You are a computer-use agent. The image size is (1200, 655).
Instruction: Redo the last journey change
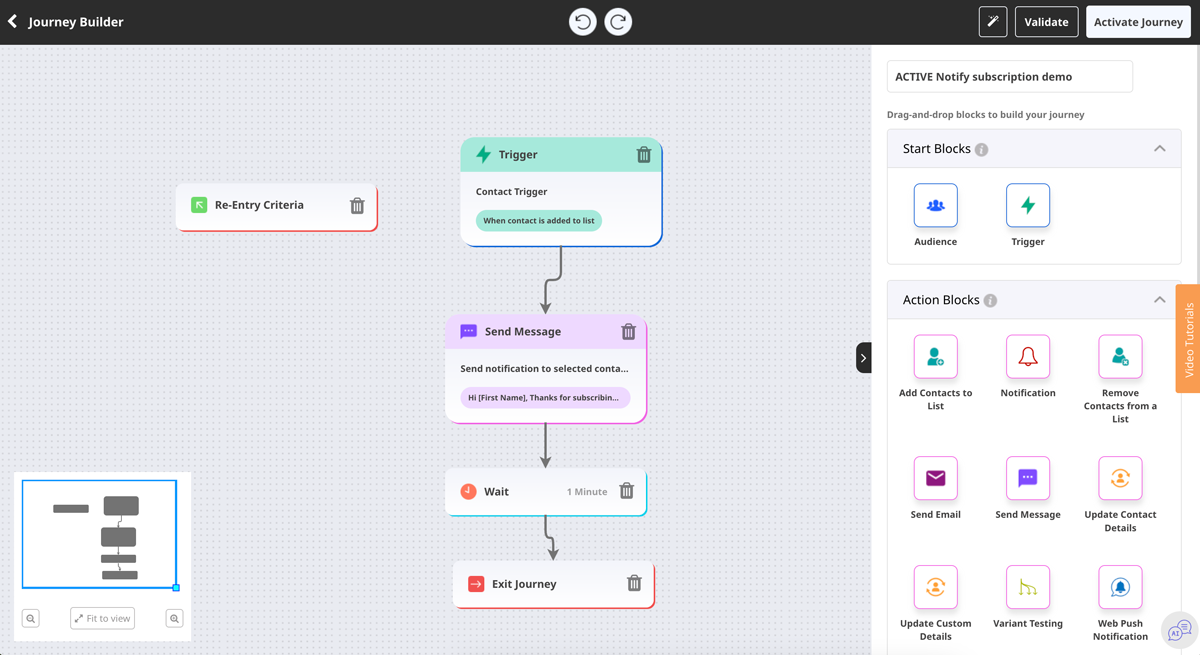pyautogui.click(x=618, y=21)
